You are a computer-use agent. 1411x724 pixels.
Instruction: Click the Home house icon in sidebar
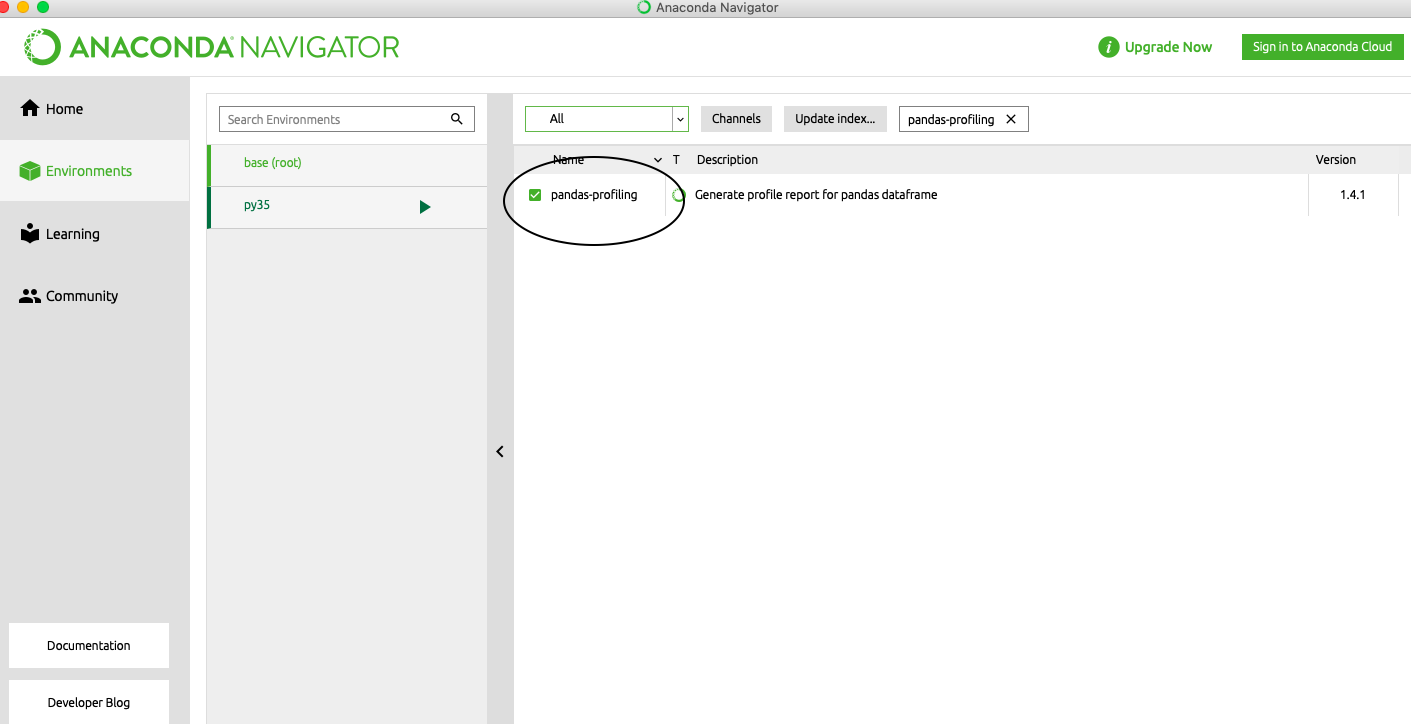pos(30,108)
